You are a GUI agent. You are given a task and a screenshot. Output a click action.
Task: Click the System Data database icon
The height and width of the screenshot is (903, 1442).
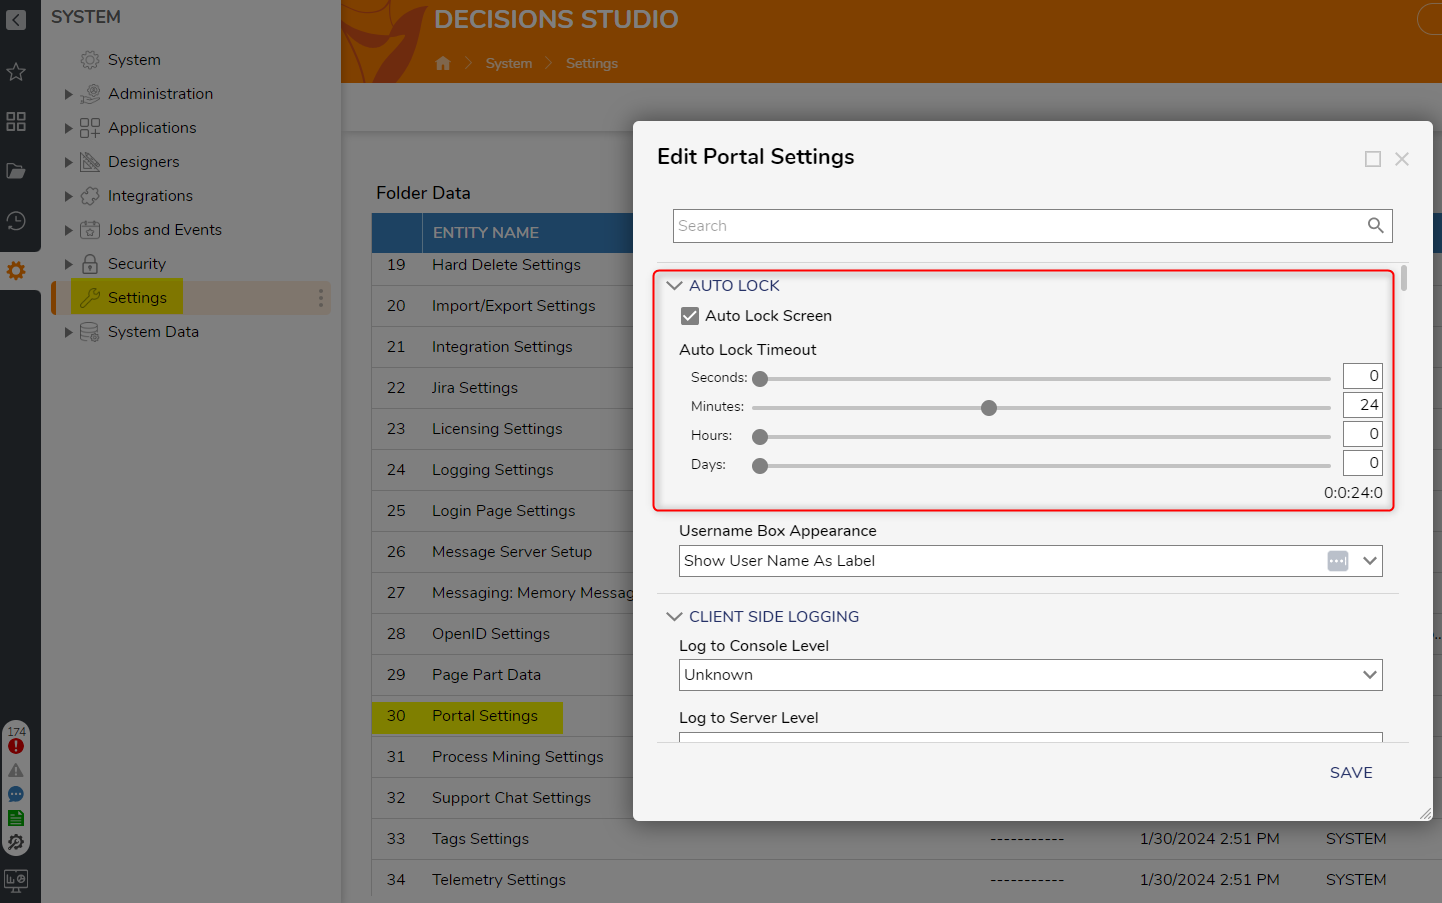point(90,332)
